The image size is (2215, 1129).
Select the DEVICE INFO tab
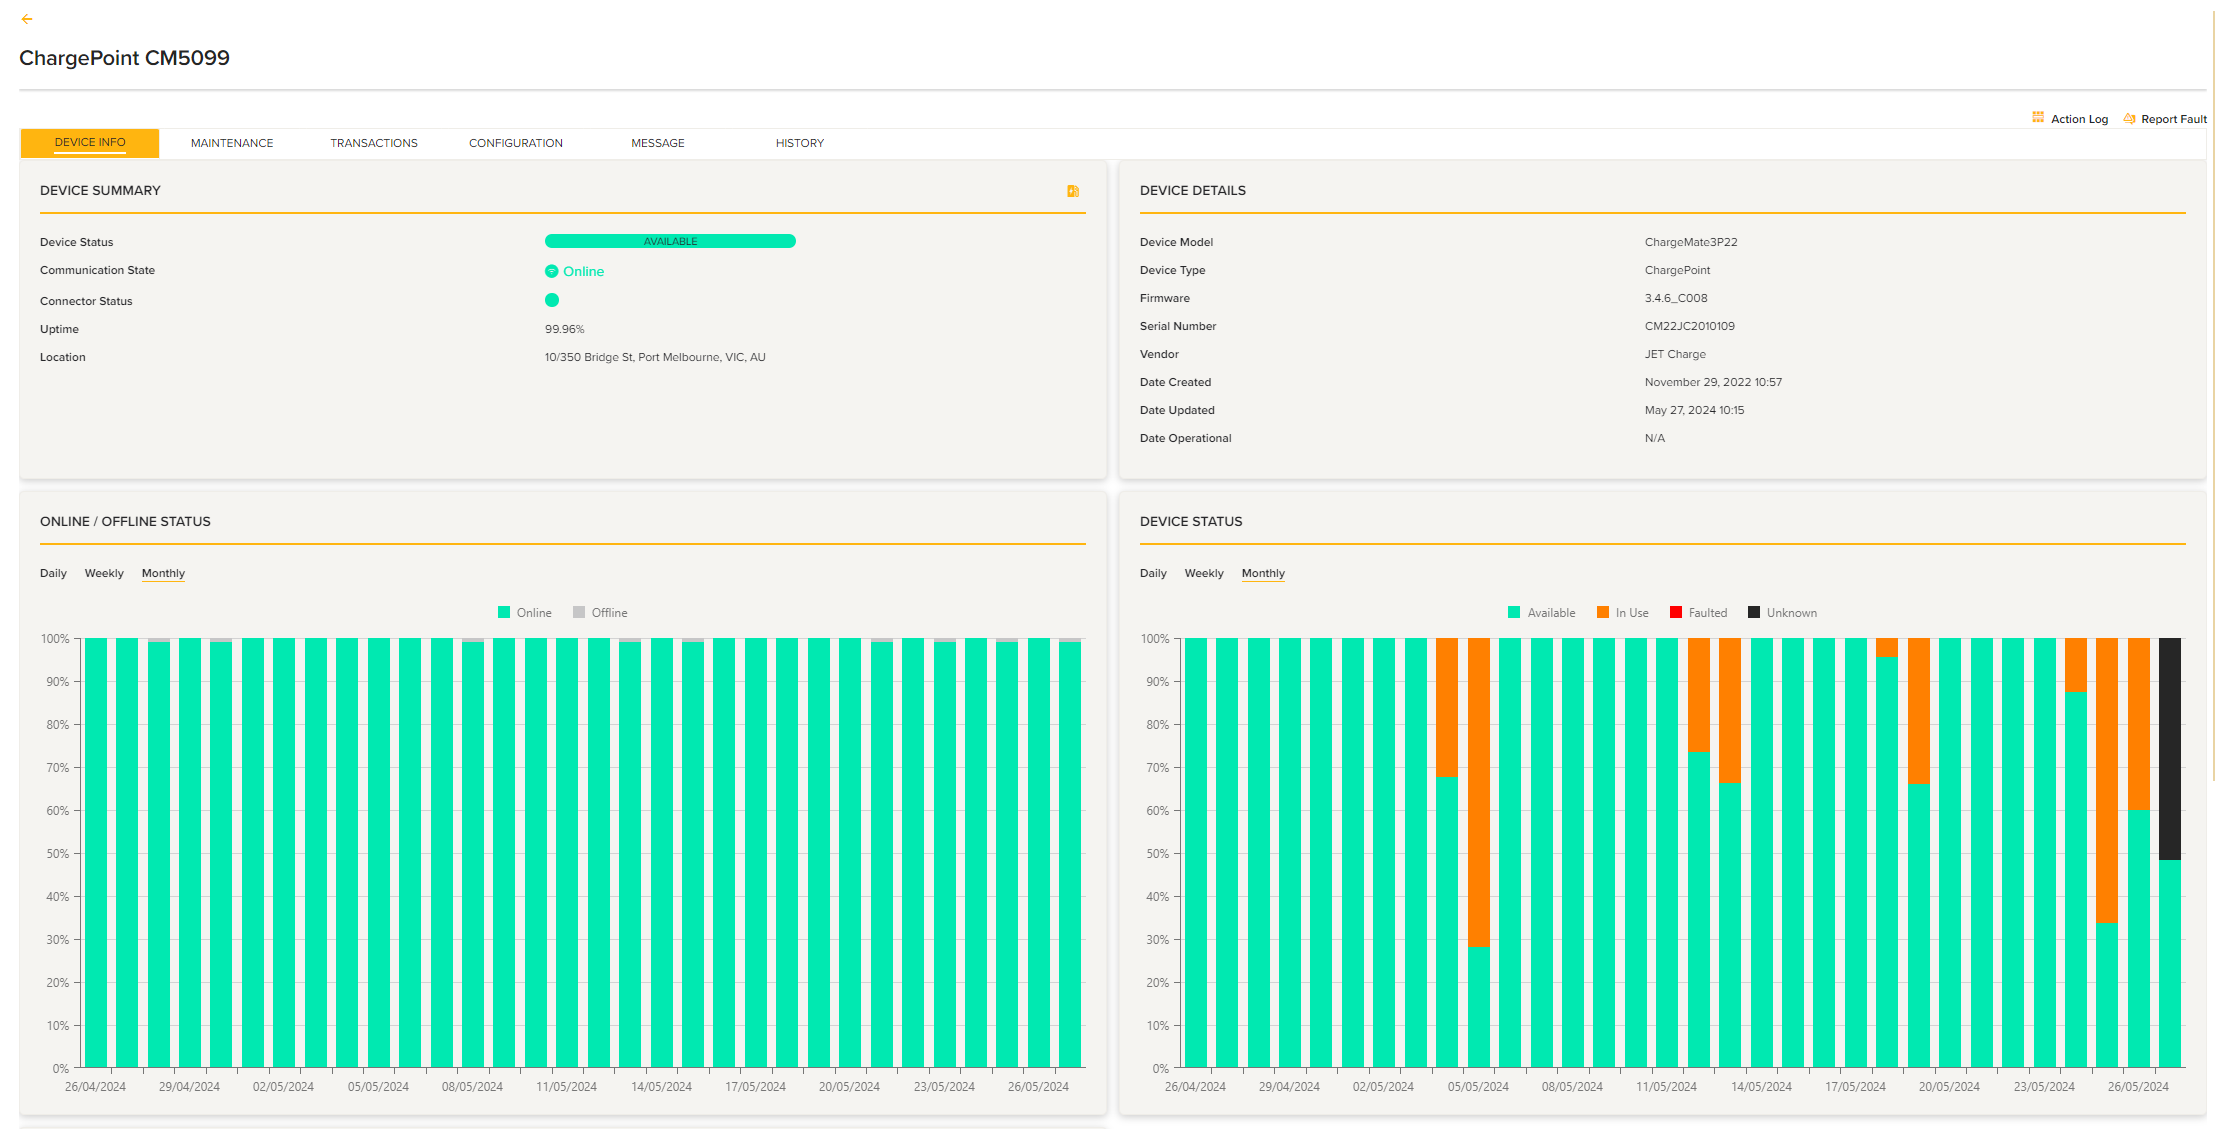(x=90, y=143)
